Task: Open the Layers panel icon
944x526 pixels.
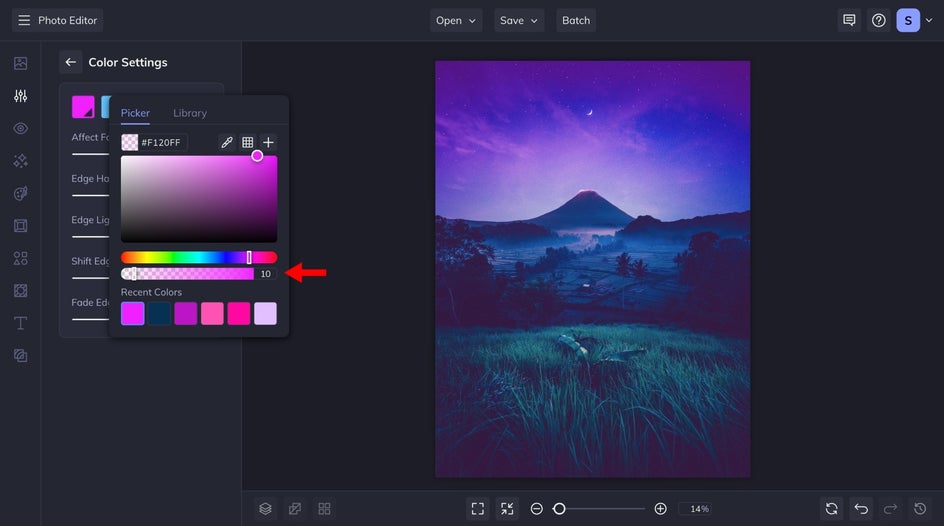Action: (266, 509)
